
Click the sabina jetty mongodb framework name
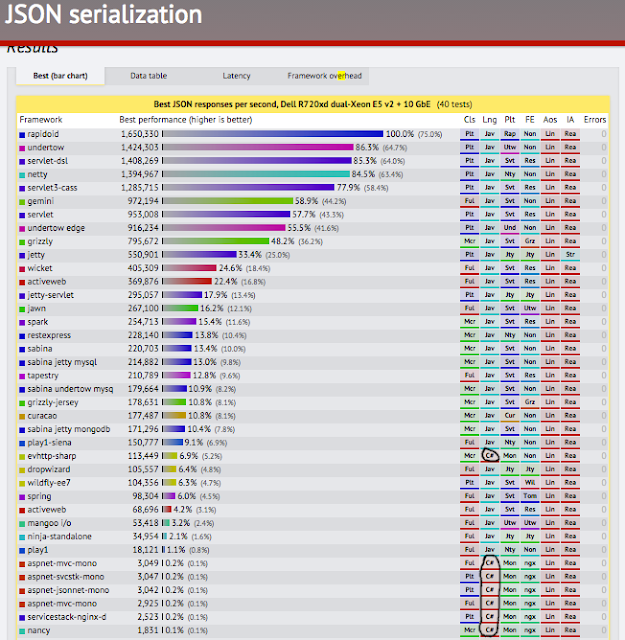pos(69,429)
